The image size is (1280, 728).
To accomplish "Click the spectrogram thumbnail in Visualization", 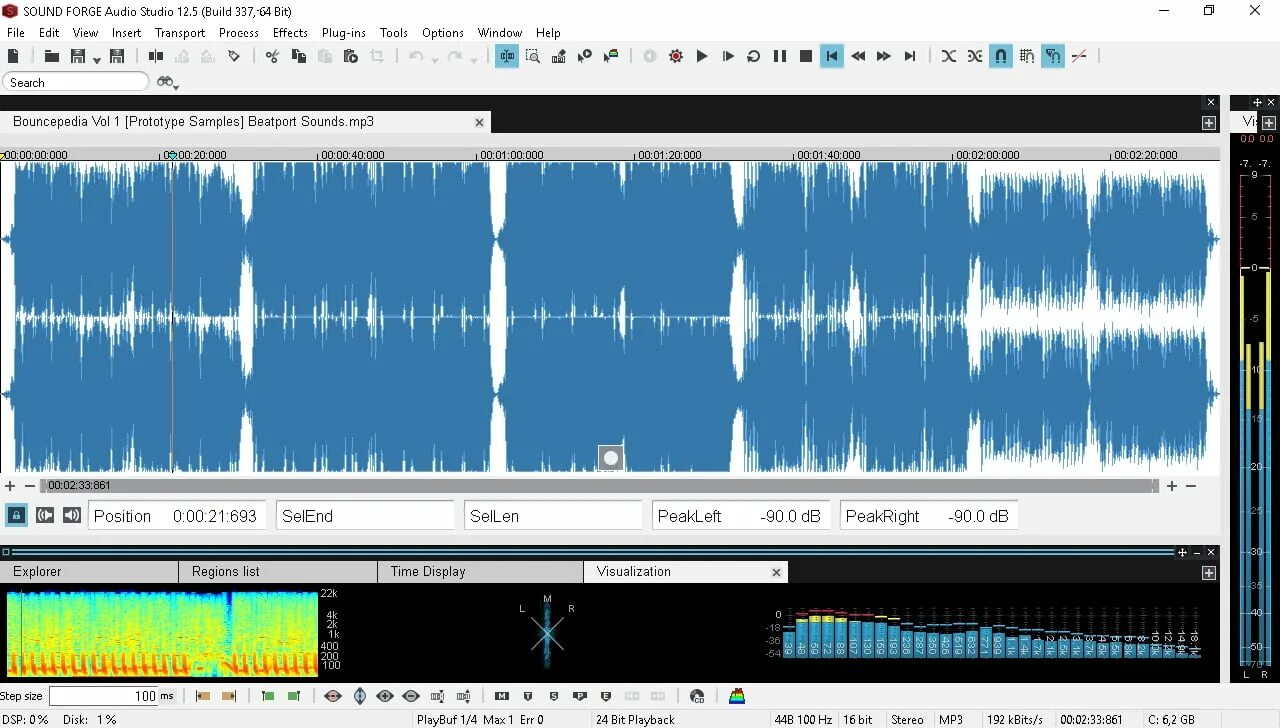I will tap(162, 633).
